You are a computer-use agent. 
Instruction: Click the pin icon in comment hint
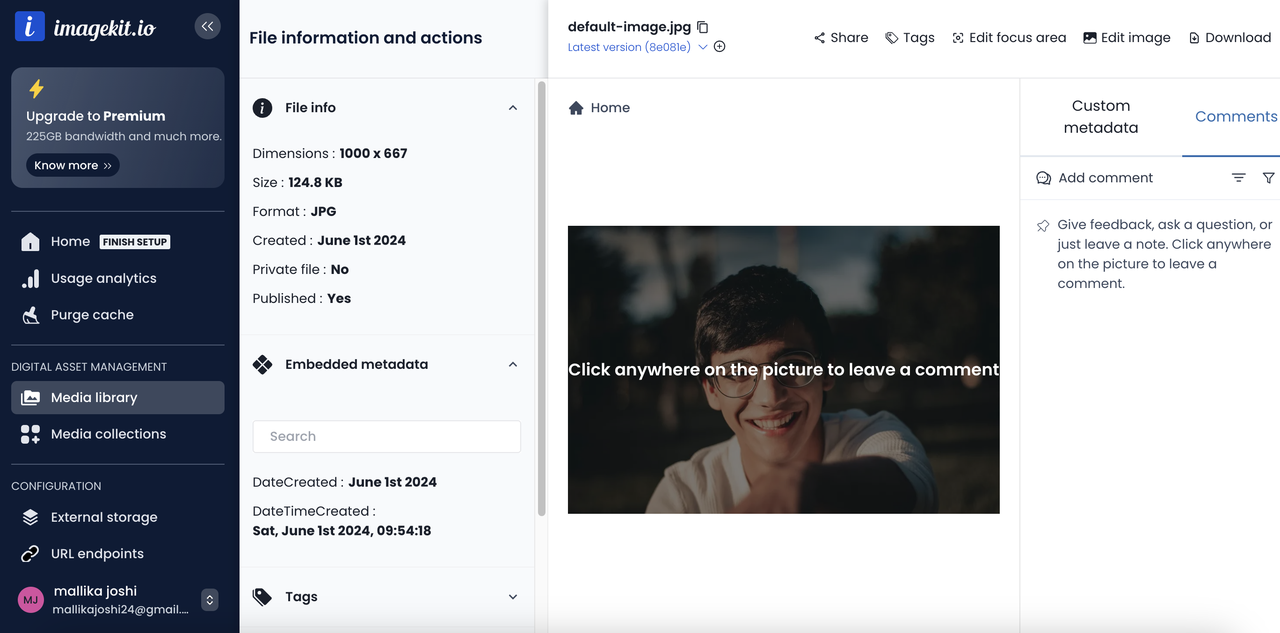[x=1043, y=226]
